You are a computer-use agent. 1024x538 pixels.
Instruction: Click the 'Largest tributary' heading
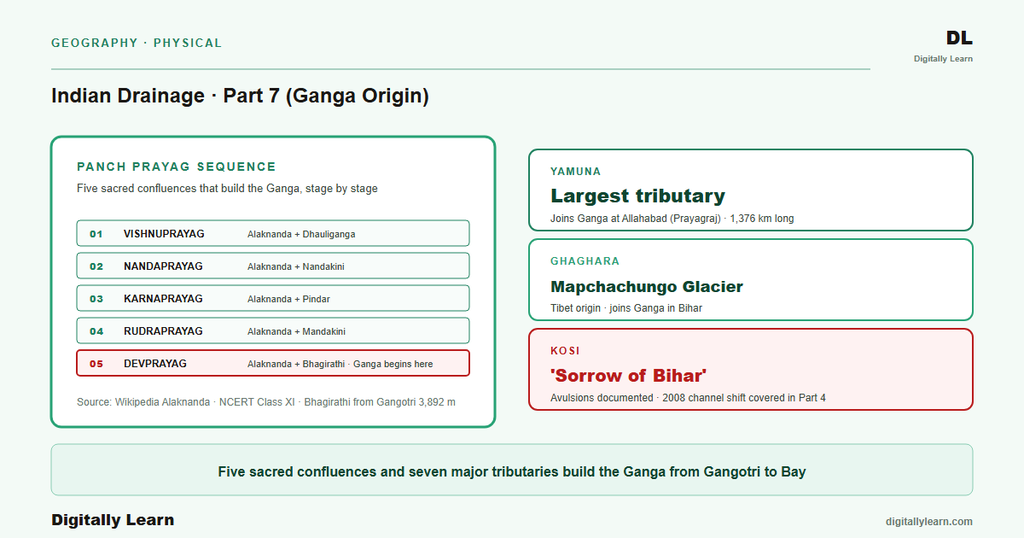point(637,196)
